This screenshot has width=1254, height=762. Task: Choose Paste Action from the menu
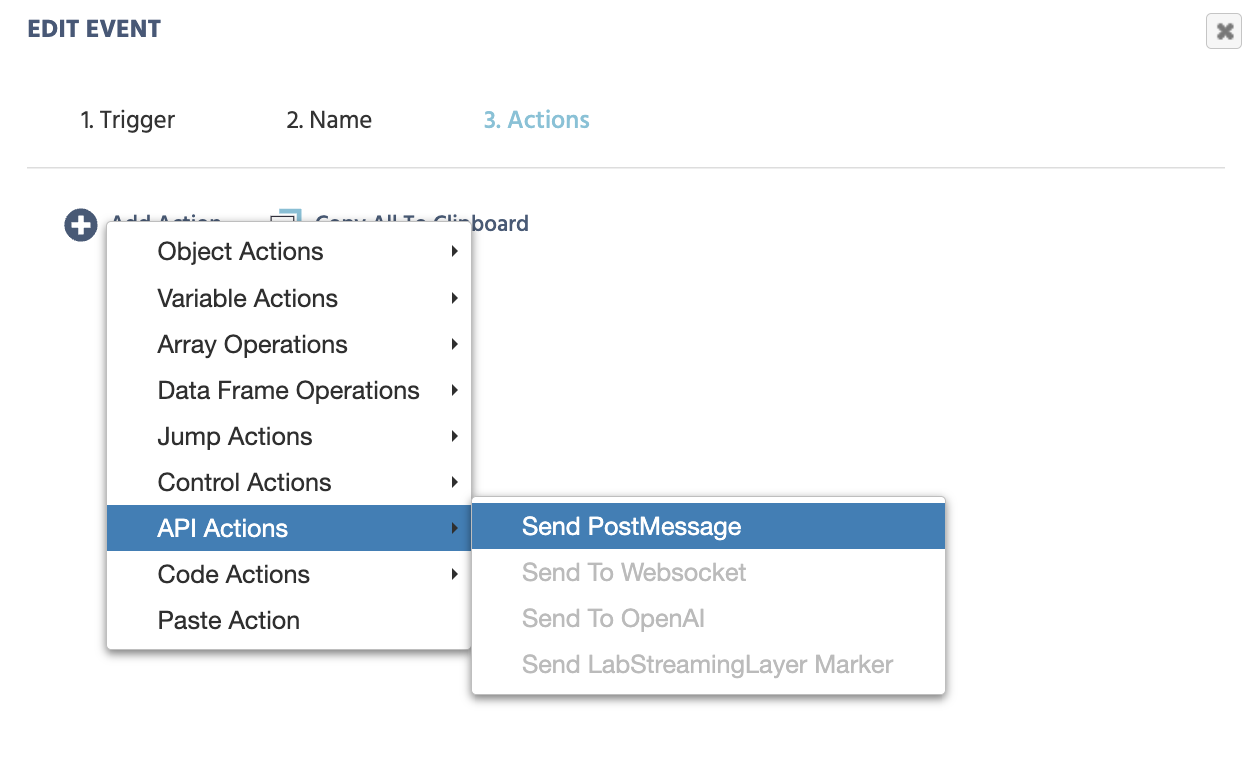click(x=289, y=620)
